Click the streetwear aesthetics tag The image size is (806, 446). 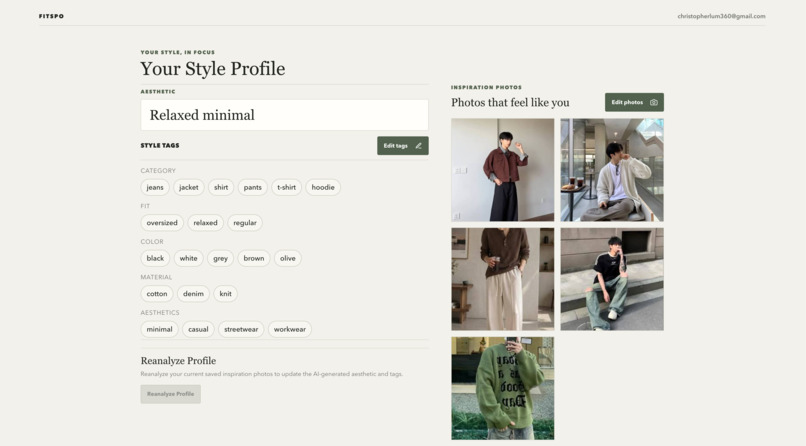pos(241,329)
